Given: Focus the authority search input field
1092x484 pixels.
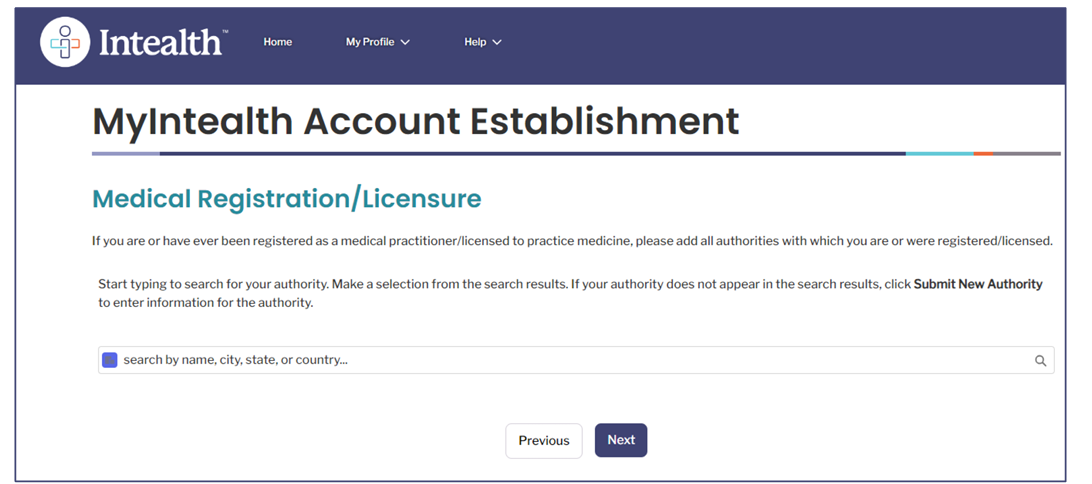Looking at the screenshot, I should 576,360.
